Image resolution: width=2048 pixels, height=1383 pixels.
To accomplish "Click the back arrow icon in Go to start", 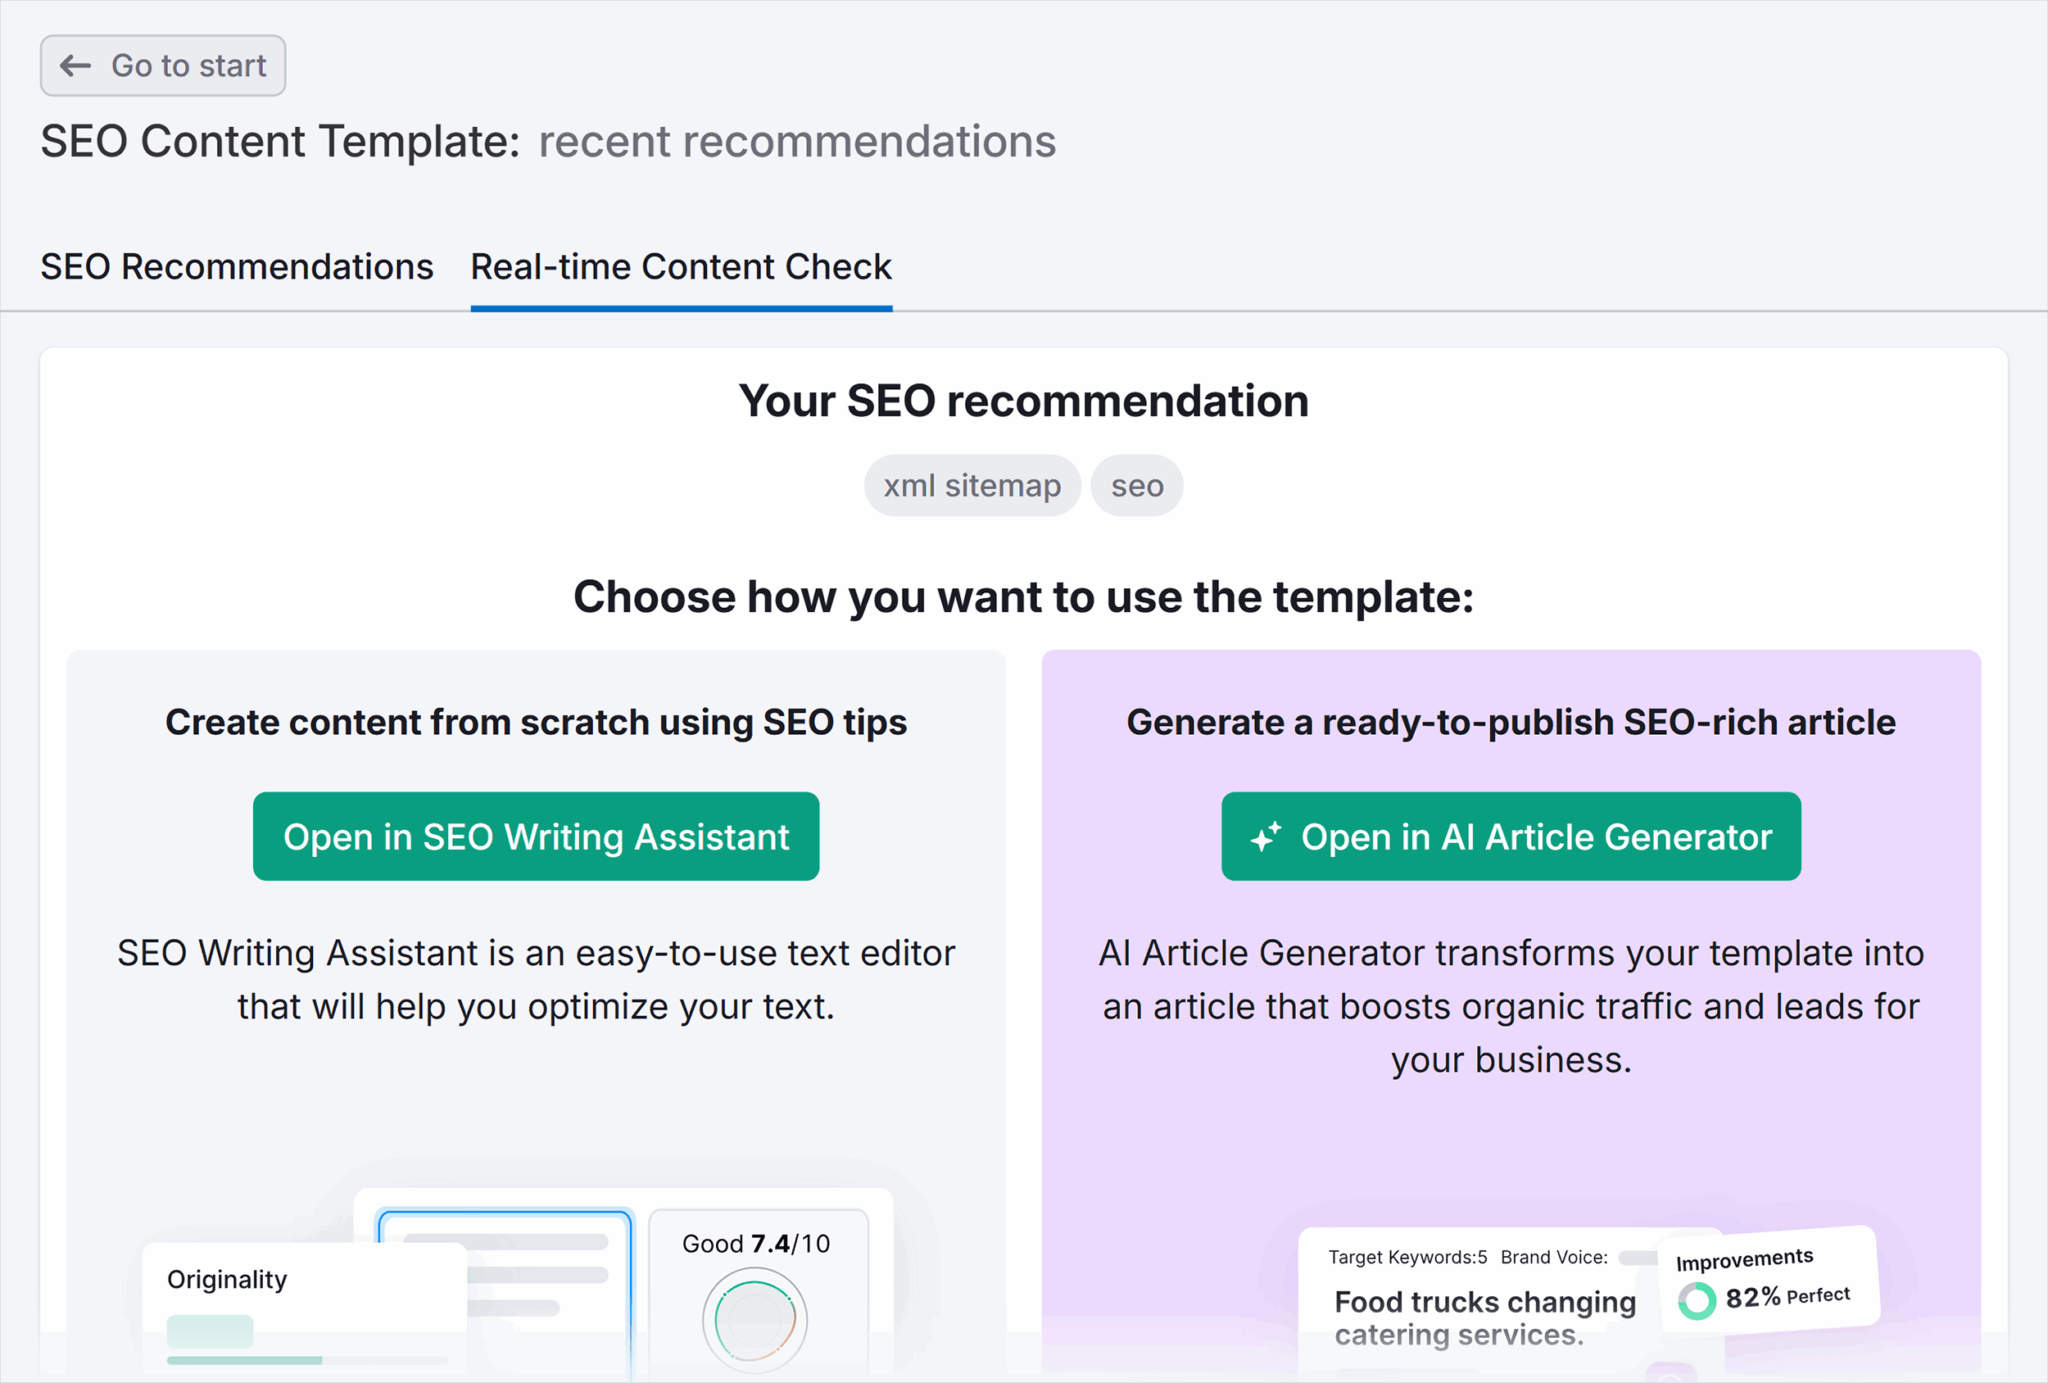I will (x=76, y=66).
